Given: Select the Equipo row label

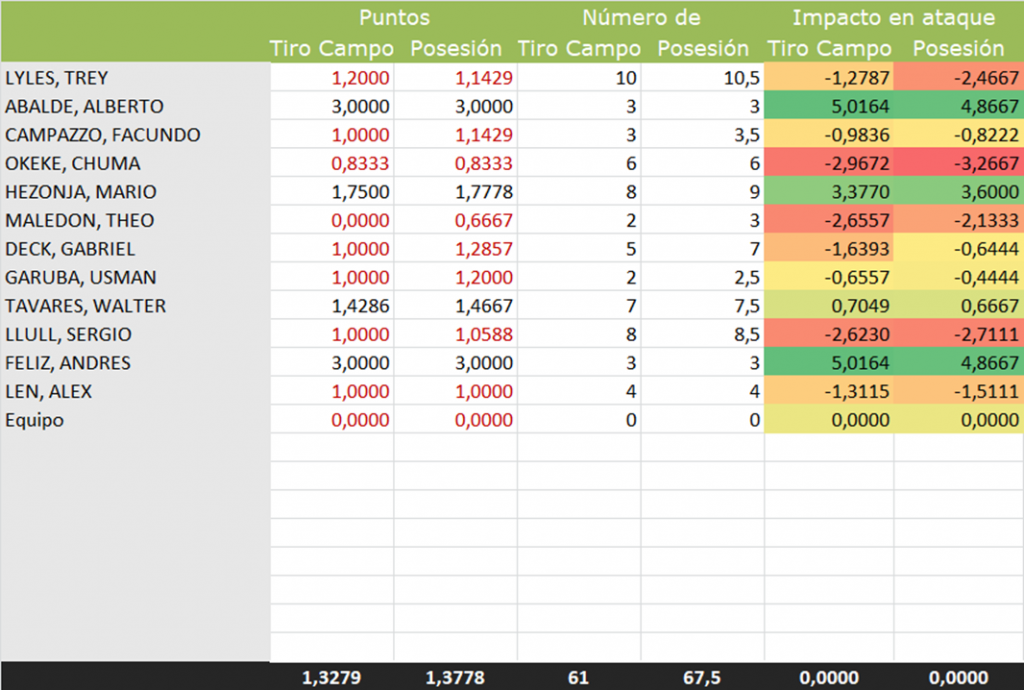Looking at the screenshot, I should coord(35,420).
